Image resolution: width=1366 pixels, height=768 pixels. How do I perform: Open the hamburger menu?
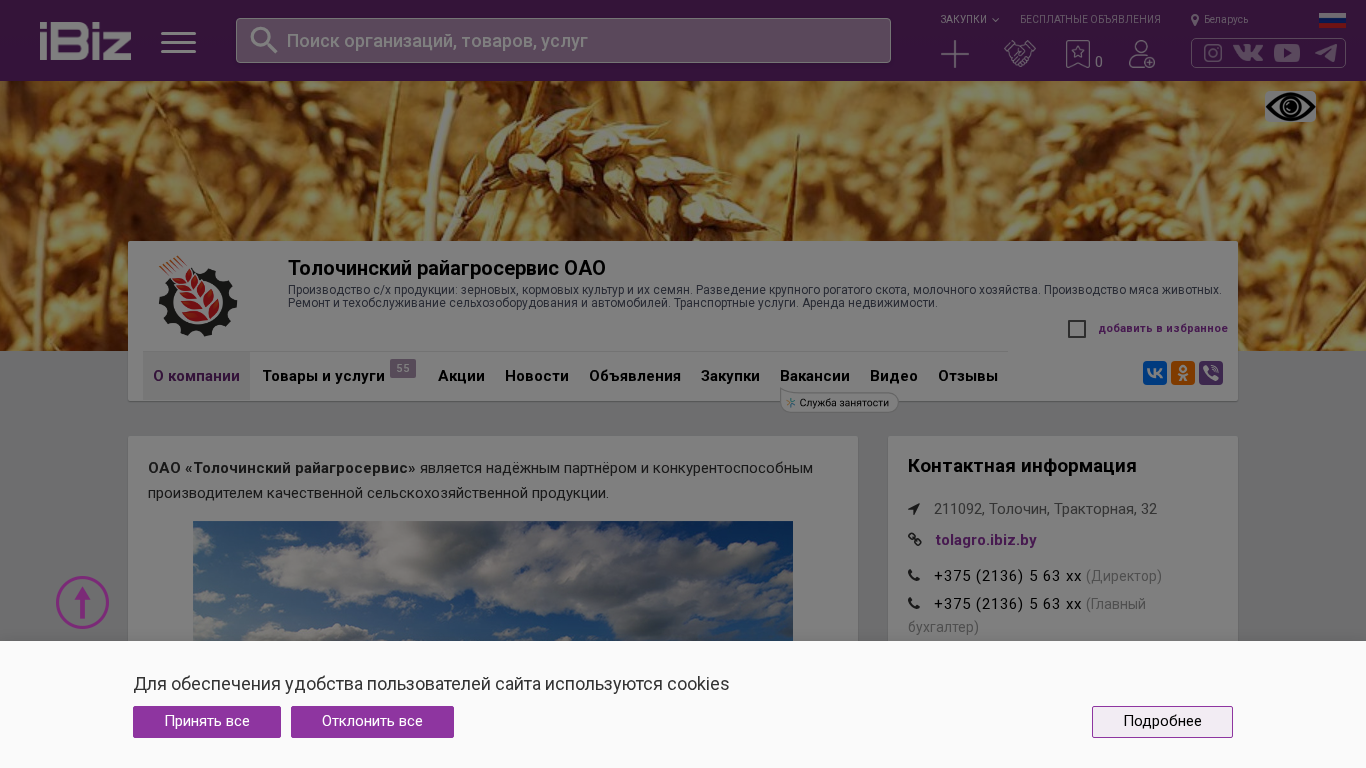[178, 42]
